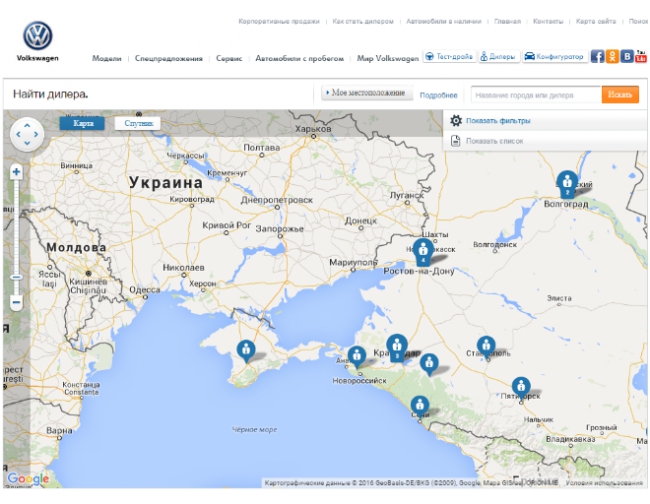Open Модели menu item
The image size is (650, 504).
pos(106,59)
